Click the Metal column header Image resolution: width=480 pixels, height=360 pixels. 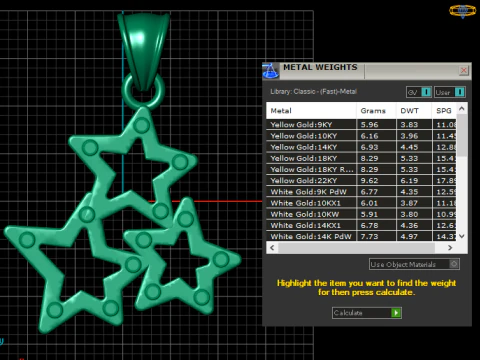[x=311, y=111]
